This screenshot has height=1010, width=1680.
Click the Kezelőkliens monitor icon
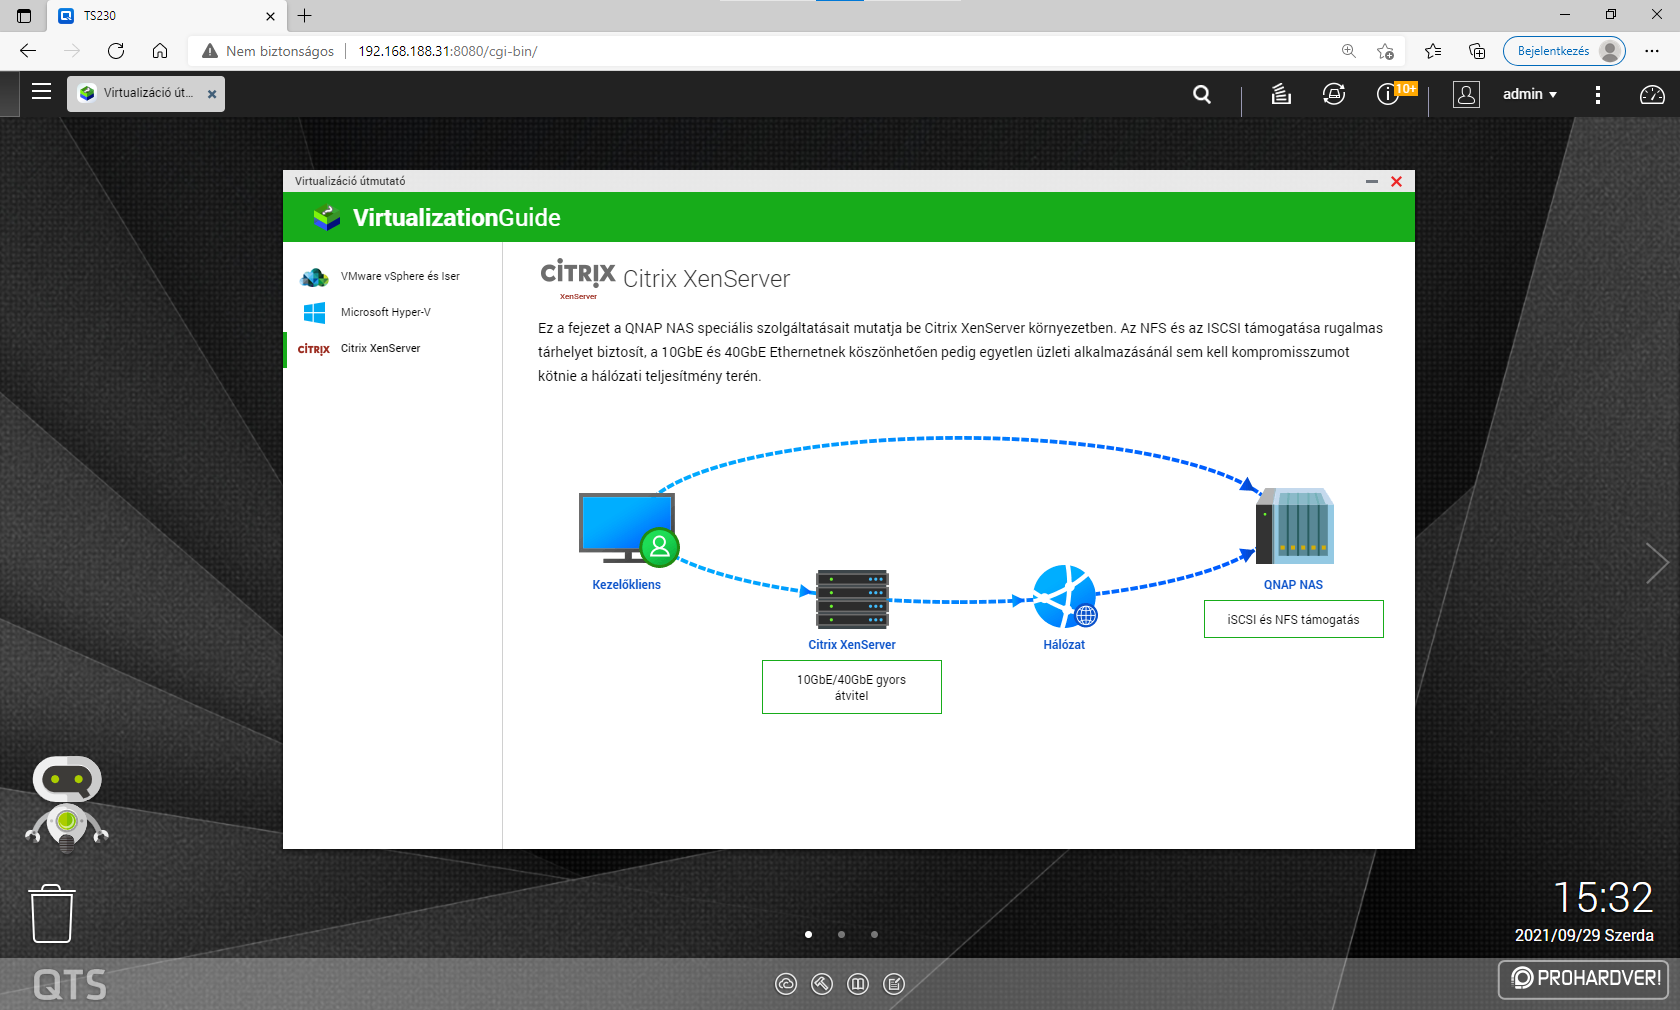point(628,529)
